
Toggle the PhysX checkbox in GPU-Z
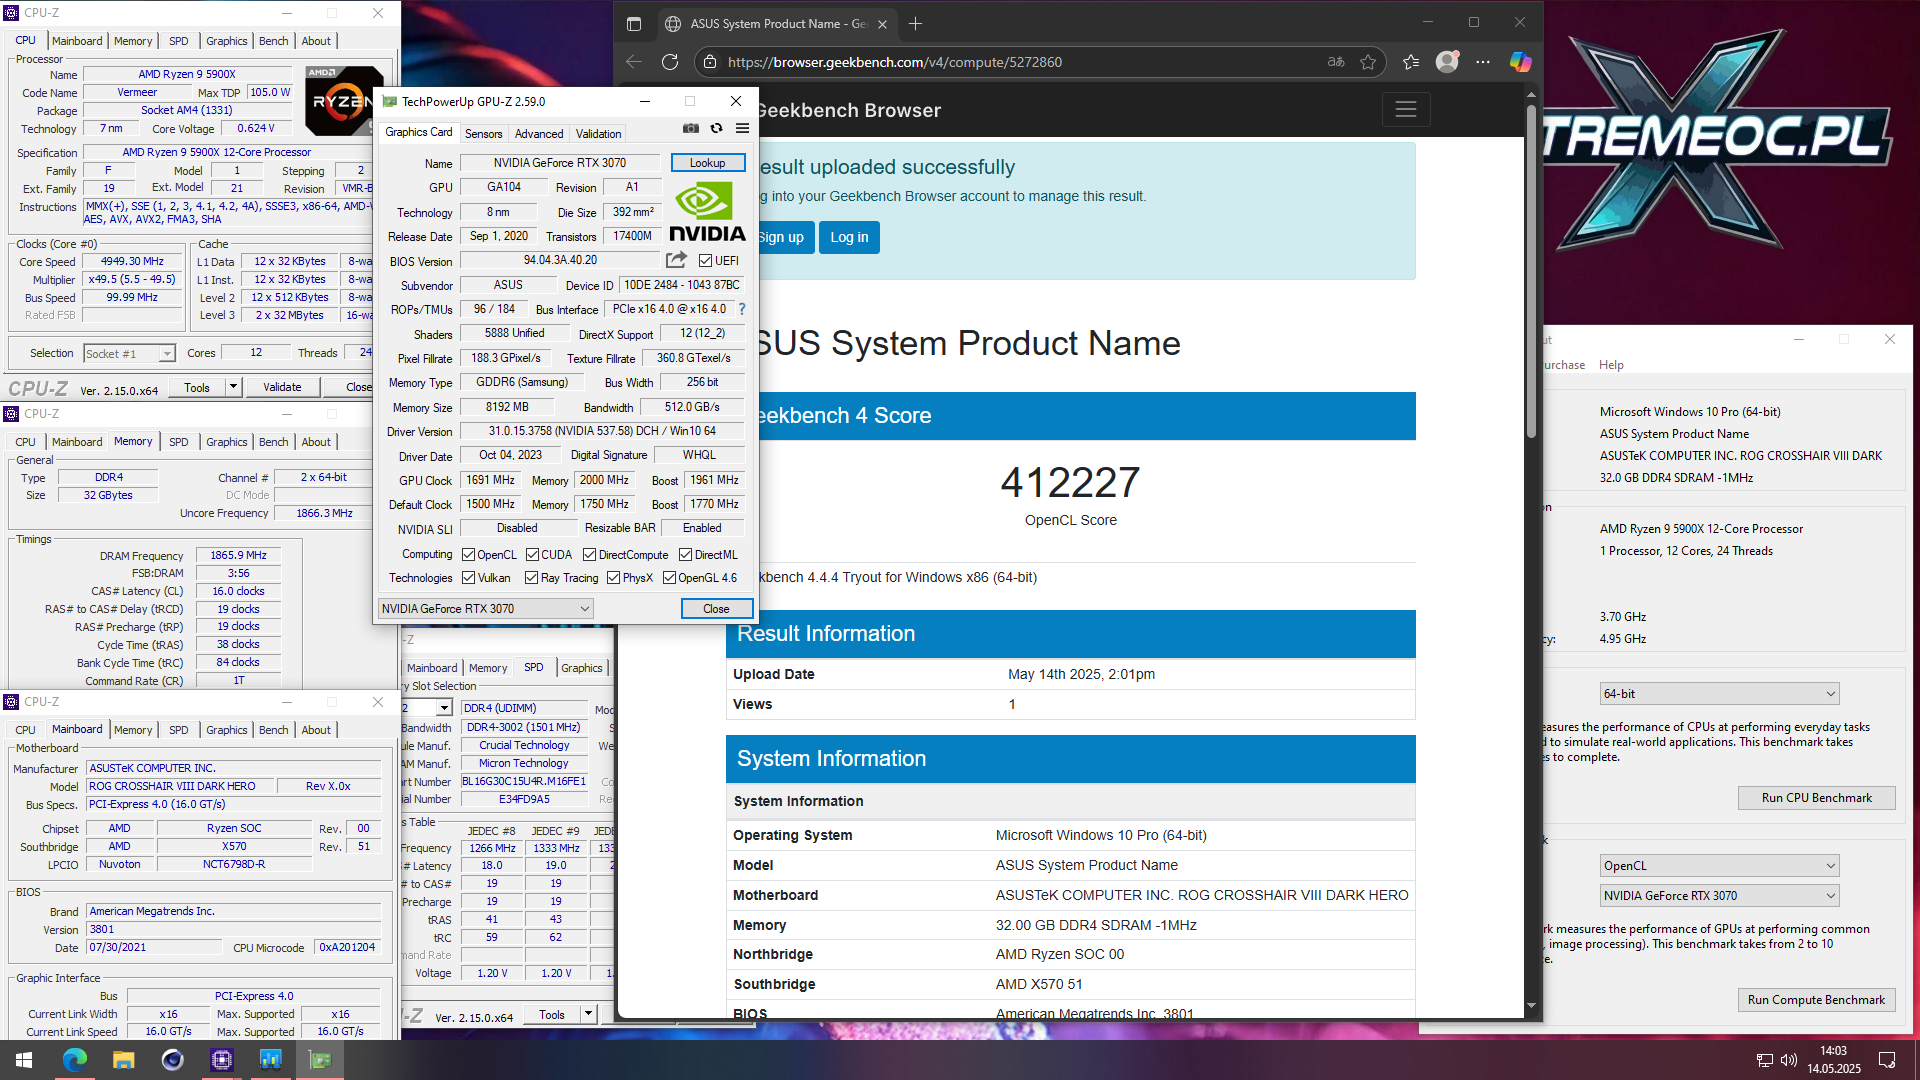(x=614, y=578)
